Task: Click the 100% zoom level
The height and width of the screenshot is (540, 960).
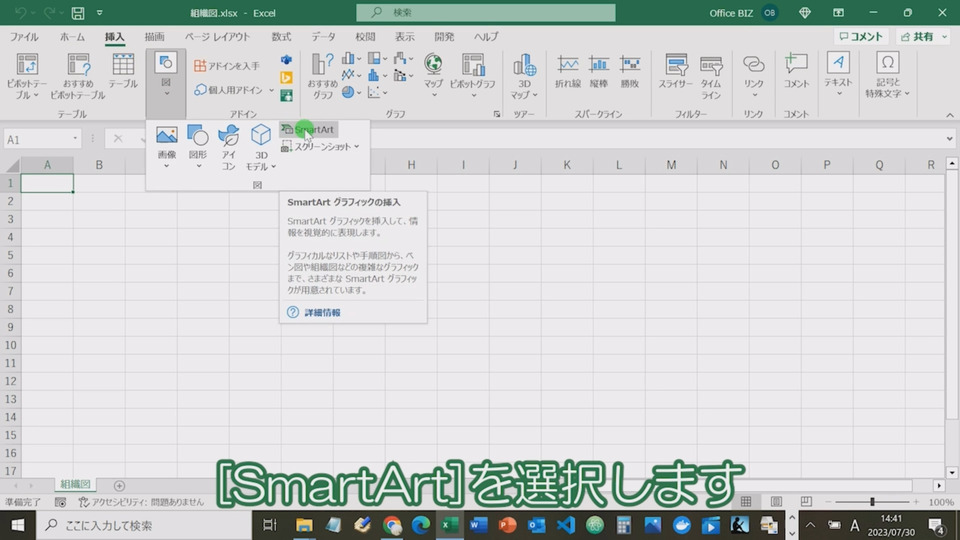Action: (x=941, y=502)
